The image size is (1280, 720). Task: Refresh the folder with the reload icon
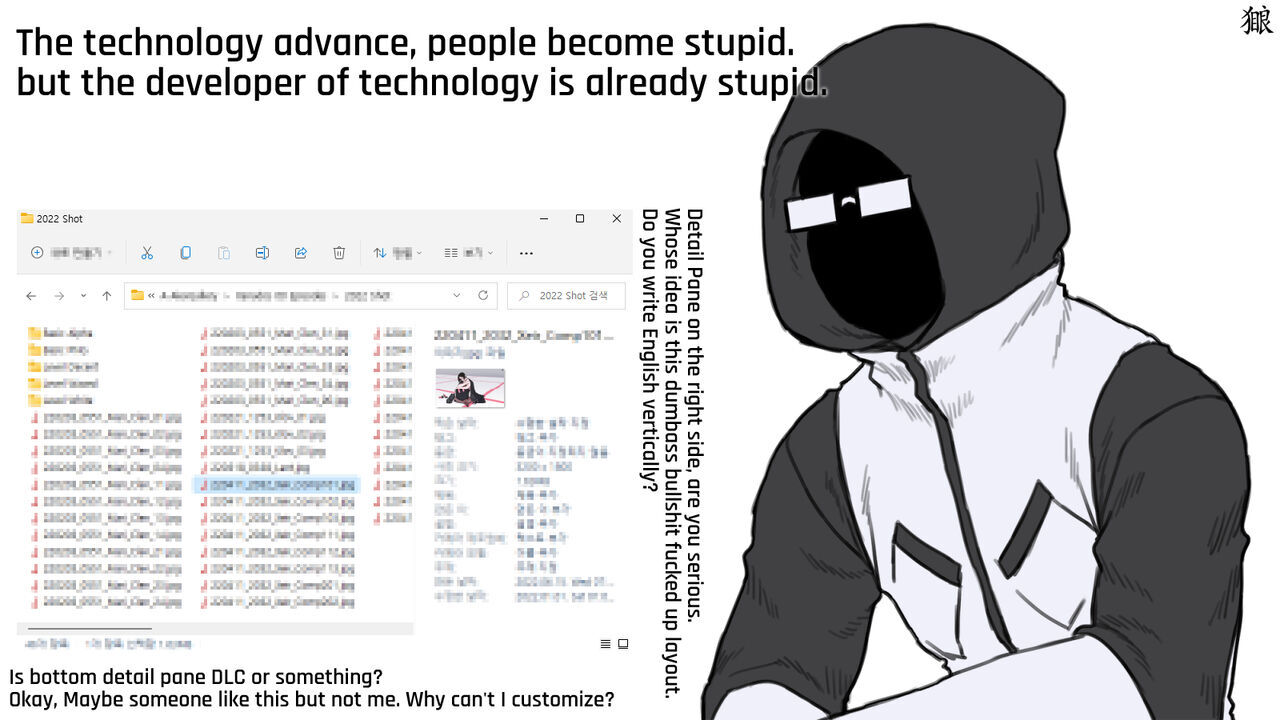point(483,296)
